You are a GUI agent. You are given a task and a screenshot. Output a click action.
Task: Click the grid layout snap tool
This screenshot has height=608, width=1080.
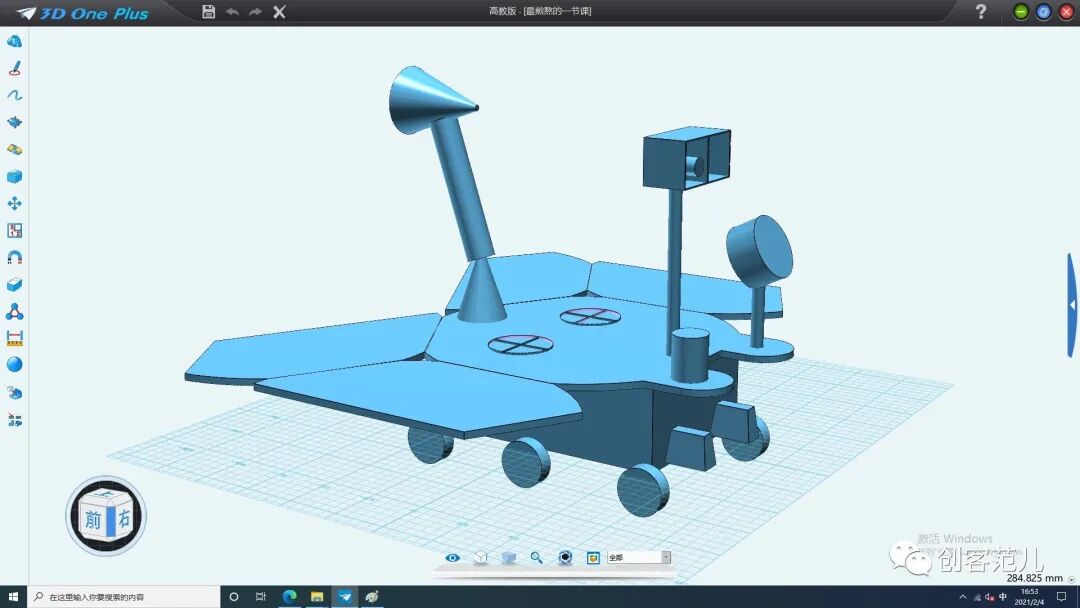pyautogui.click(x=14, y=231)
